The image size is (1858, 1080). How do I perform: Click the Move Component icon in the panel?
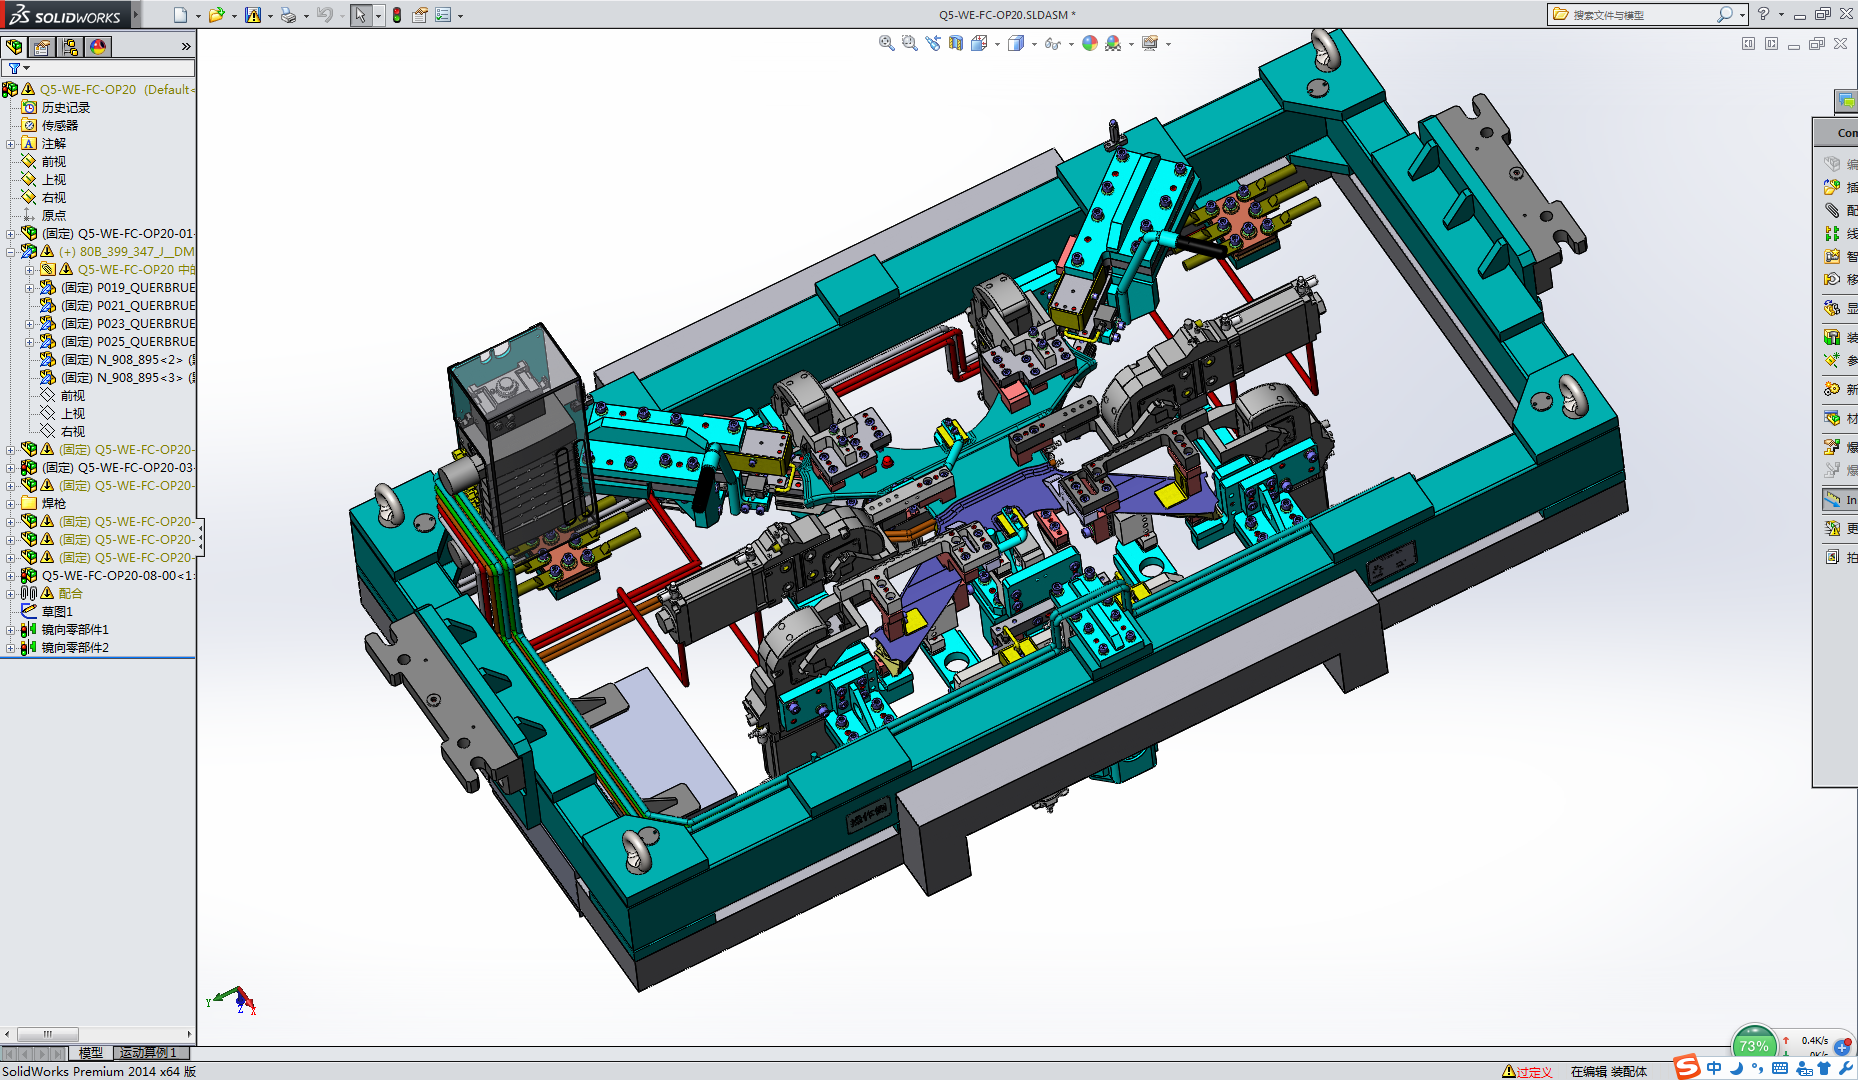[1832, 279]
